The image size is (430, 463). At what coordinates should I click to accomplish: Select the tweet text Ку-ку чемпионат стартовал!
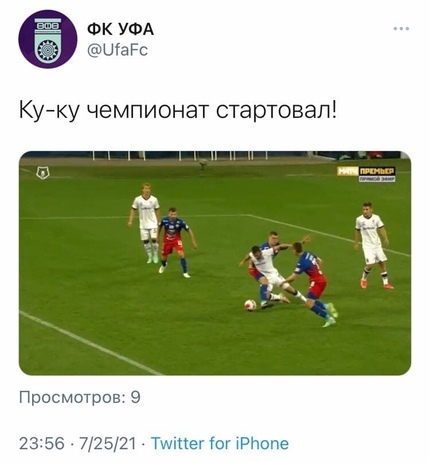click(x=178, y=110)
